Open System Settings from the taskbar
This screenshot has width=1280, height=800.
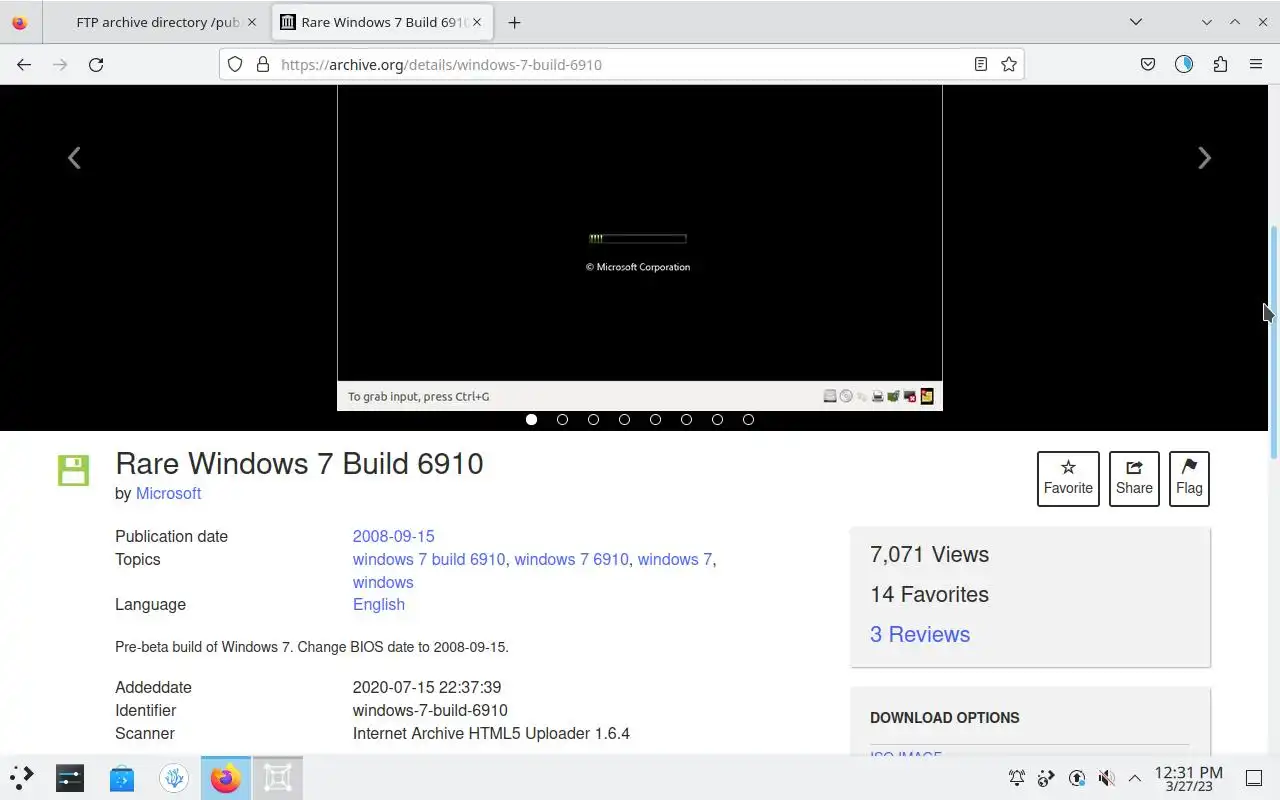pyautogui.click(x=70, y=777)
